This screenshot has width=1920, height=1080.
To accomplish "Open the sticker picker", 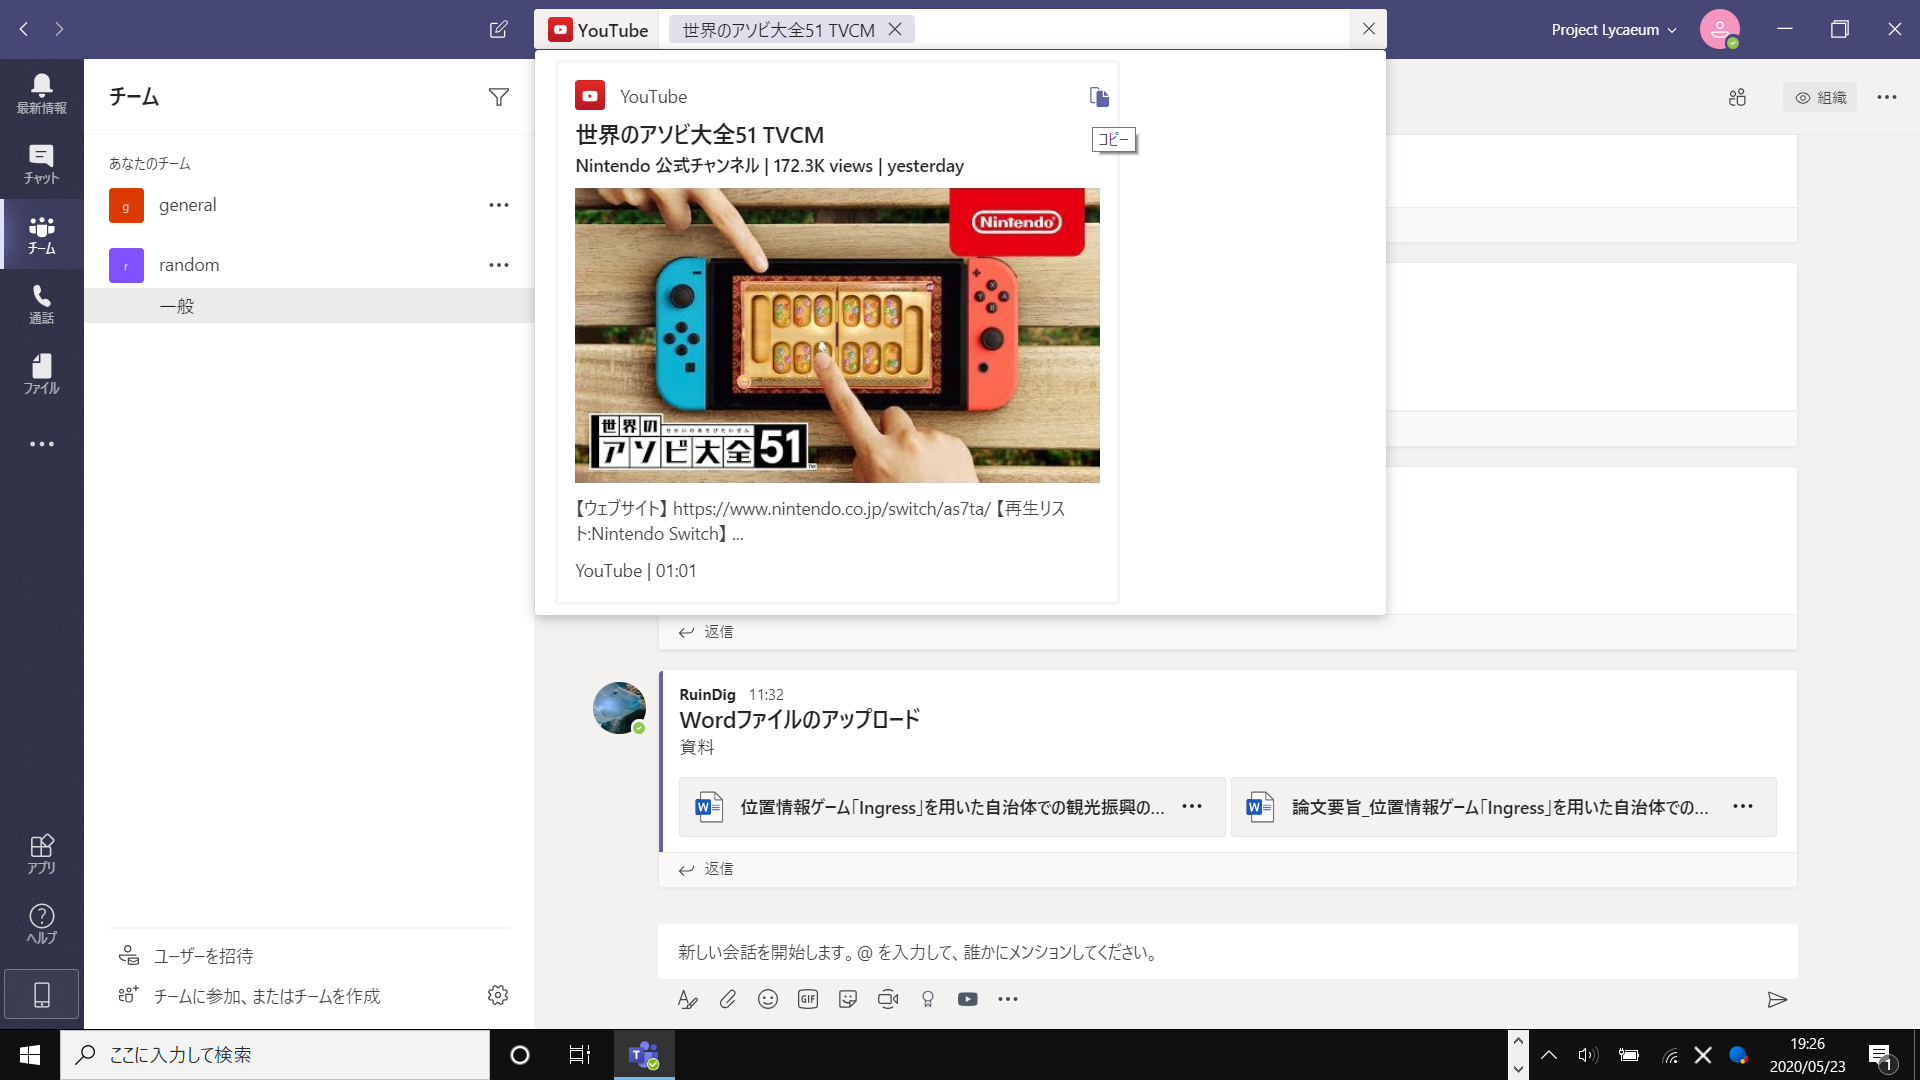I will (848, 998).
